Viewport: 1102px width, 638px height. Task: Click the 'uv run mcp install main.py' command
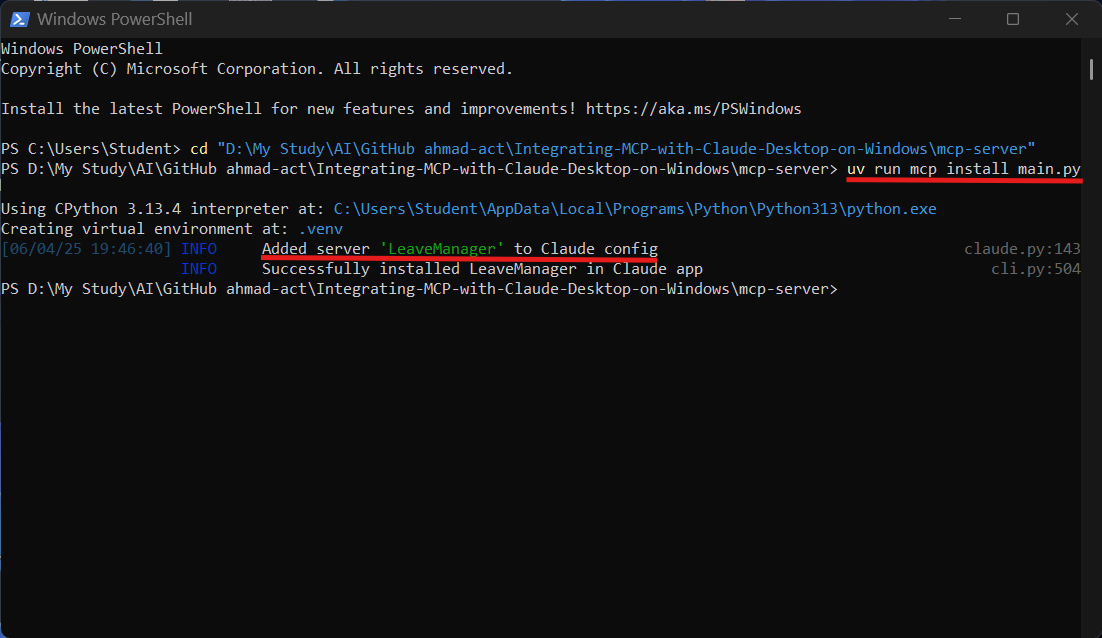(964, 169)
